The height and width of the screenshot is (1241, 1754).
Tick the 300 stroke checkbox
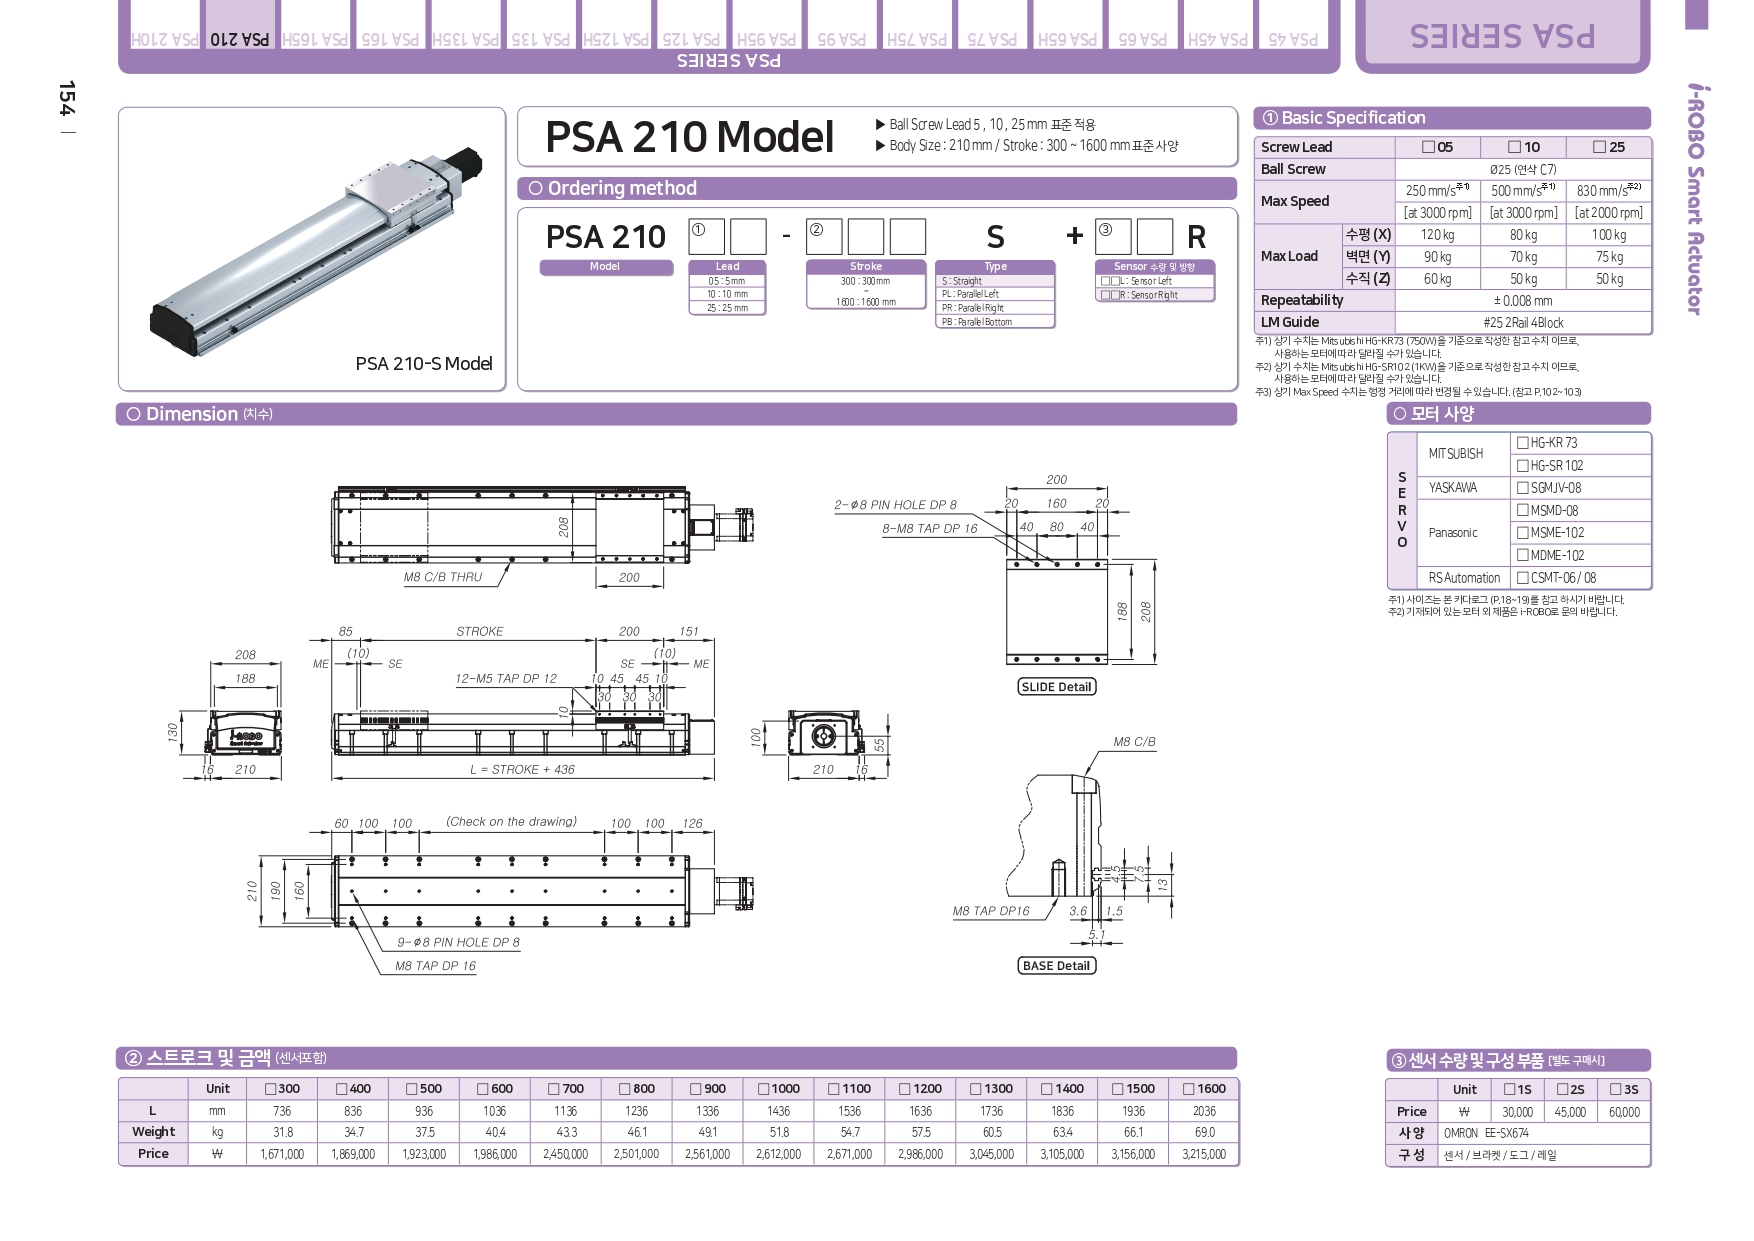pos(270,1089)
